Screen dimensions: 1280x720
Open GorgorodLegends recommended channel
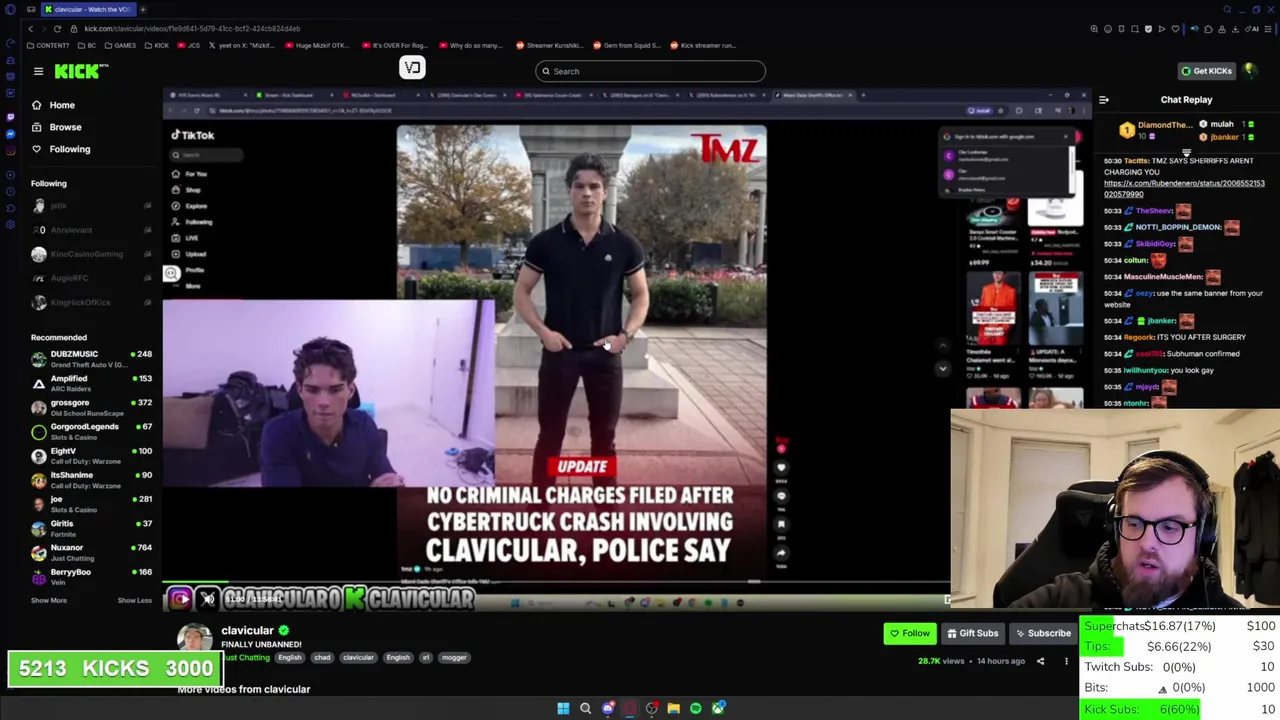click(x=90, y=431)
